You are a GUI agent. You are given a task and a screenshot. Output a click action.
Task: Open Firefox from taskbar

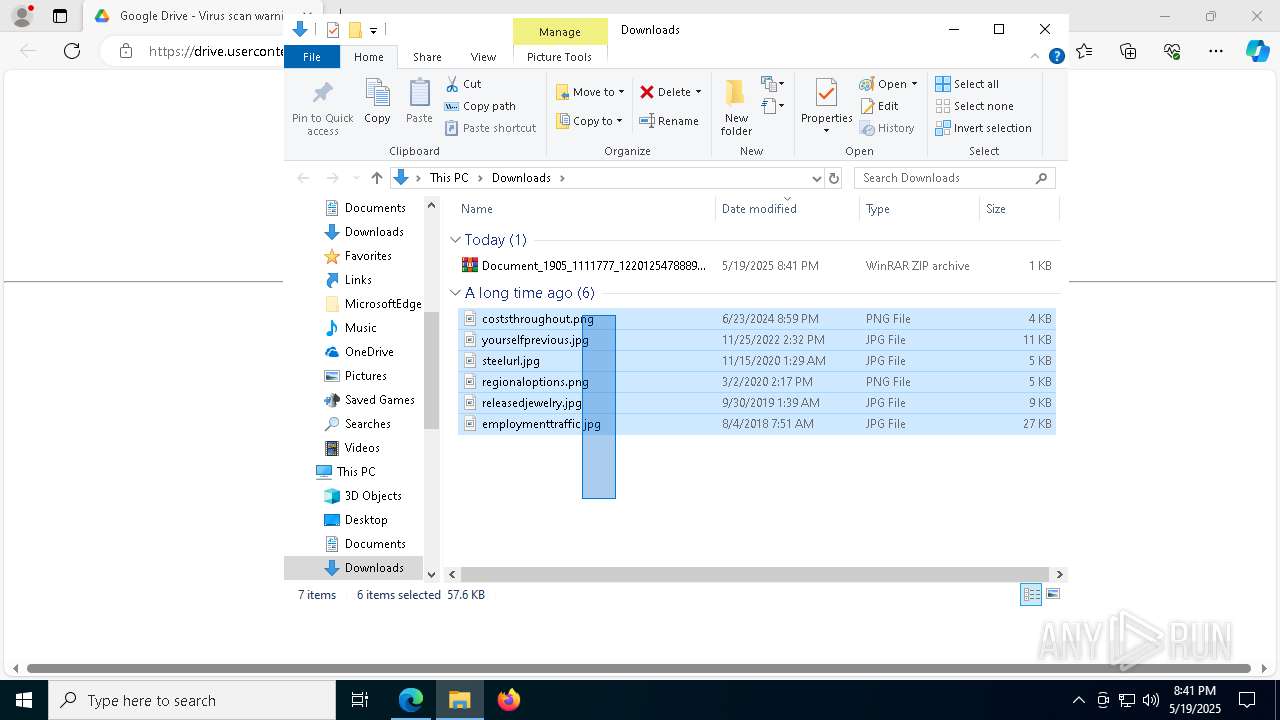coord(509,700)
